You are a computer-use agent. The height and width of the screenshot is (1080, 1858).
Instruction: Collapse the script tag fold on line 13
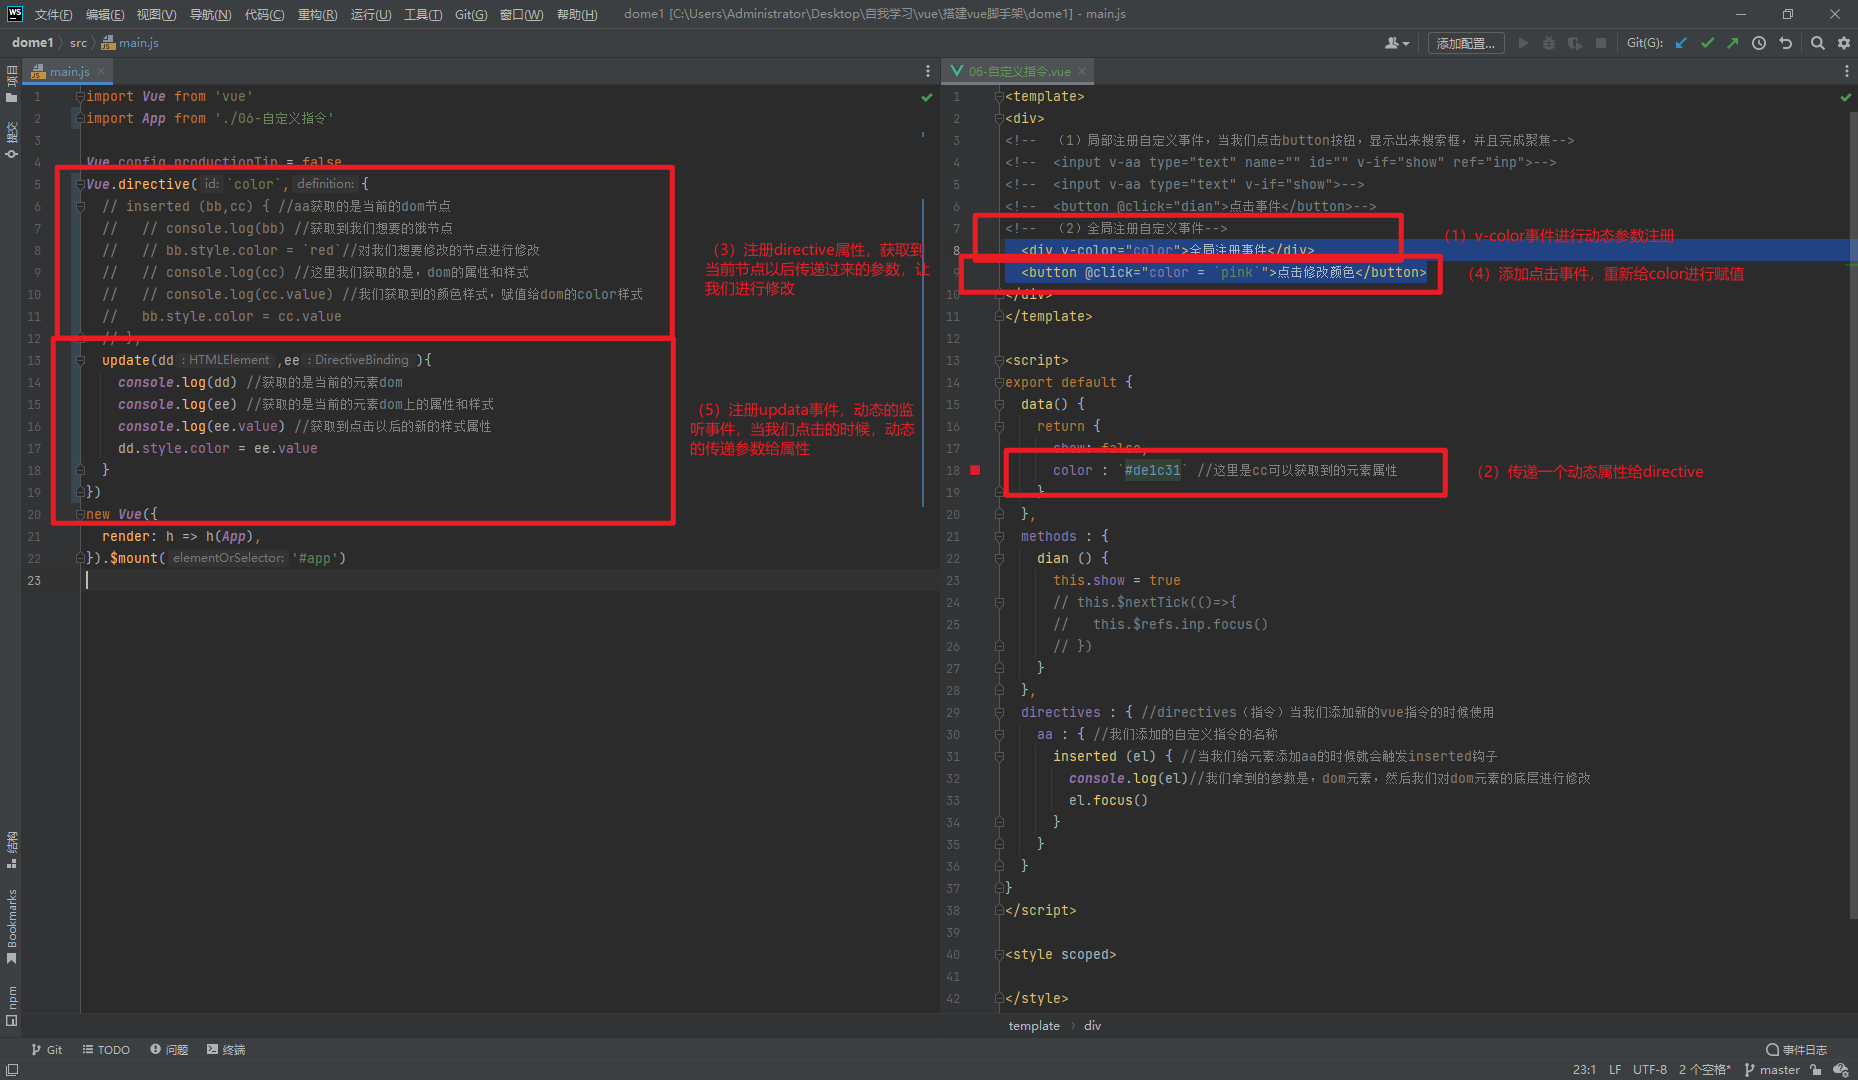click(x=999, y=360)
